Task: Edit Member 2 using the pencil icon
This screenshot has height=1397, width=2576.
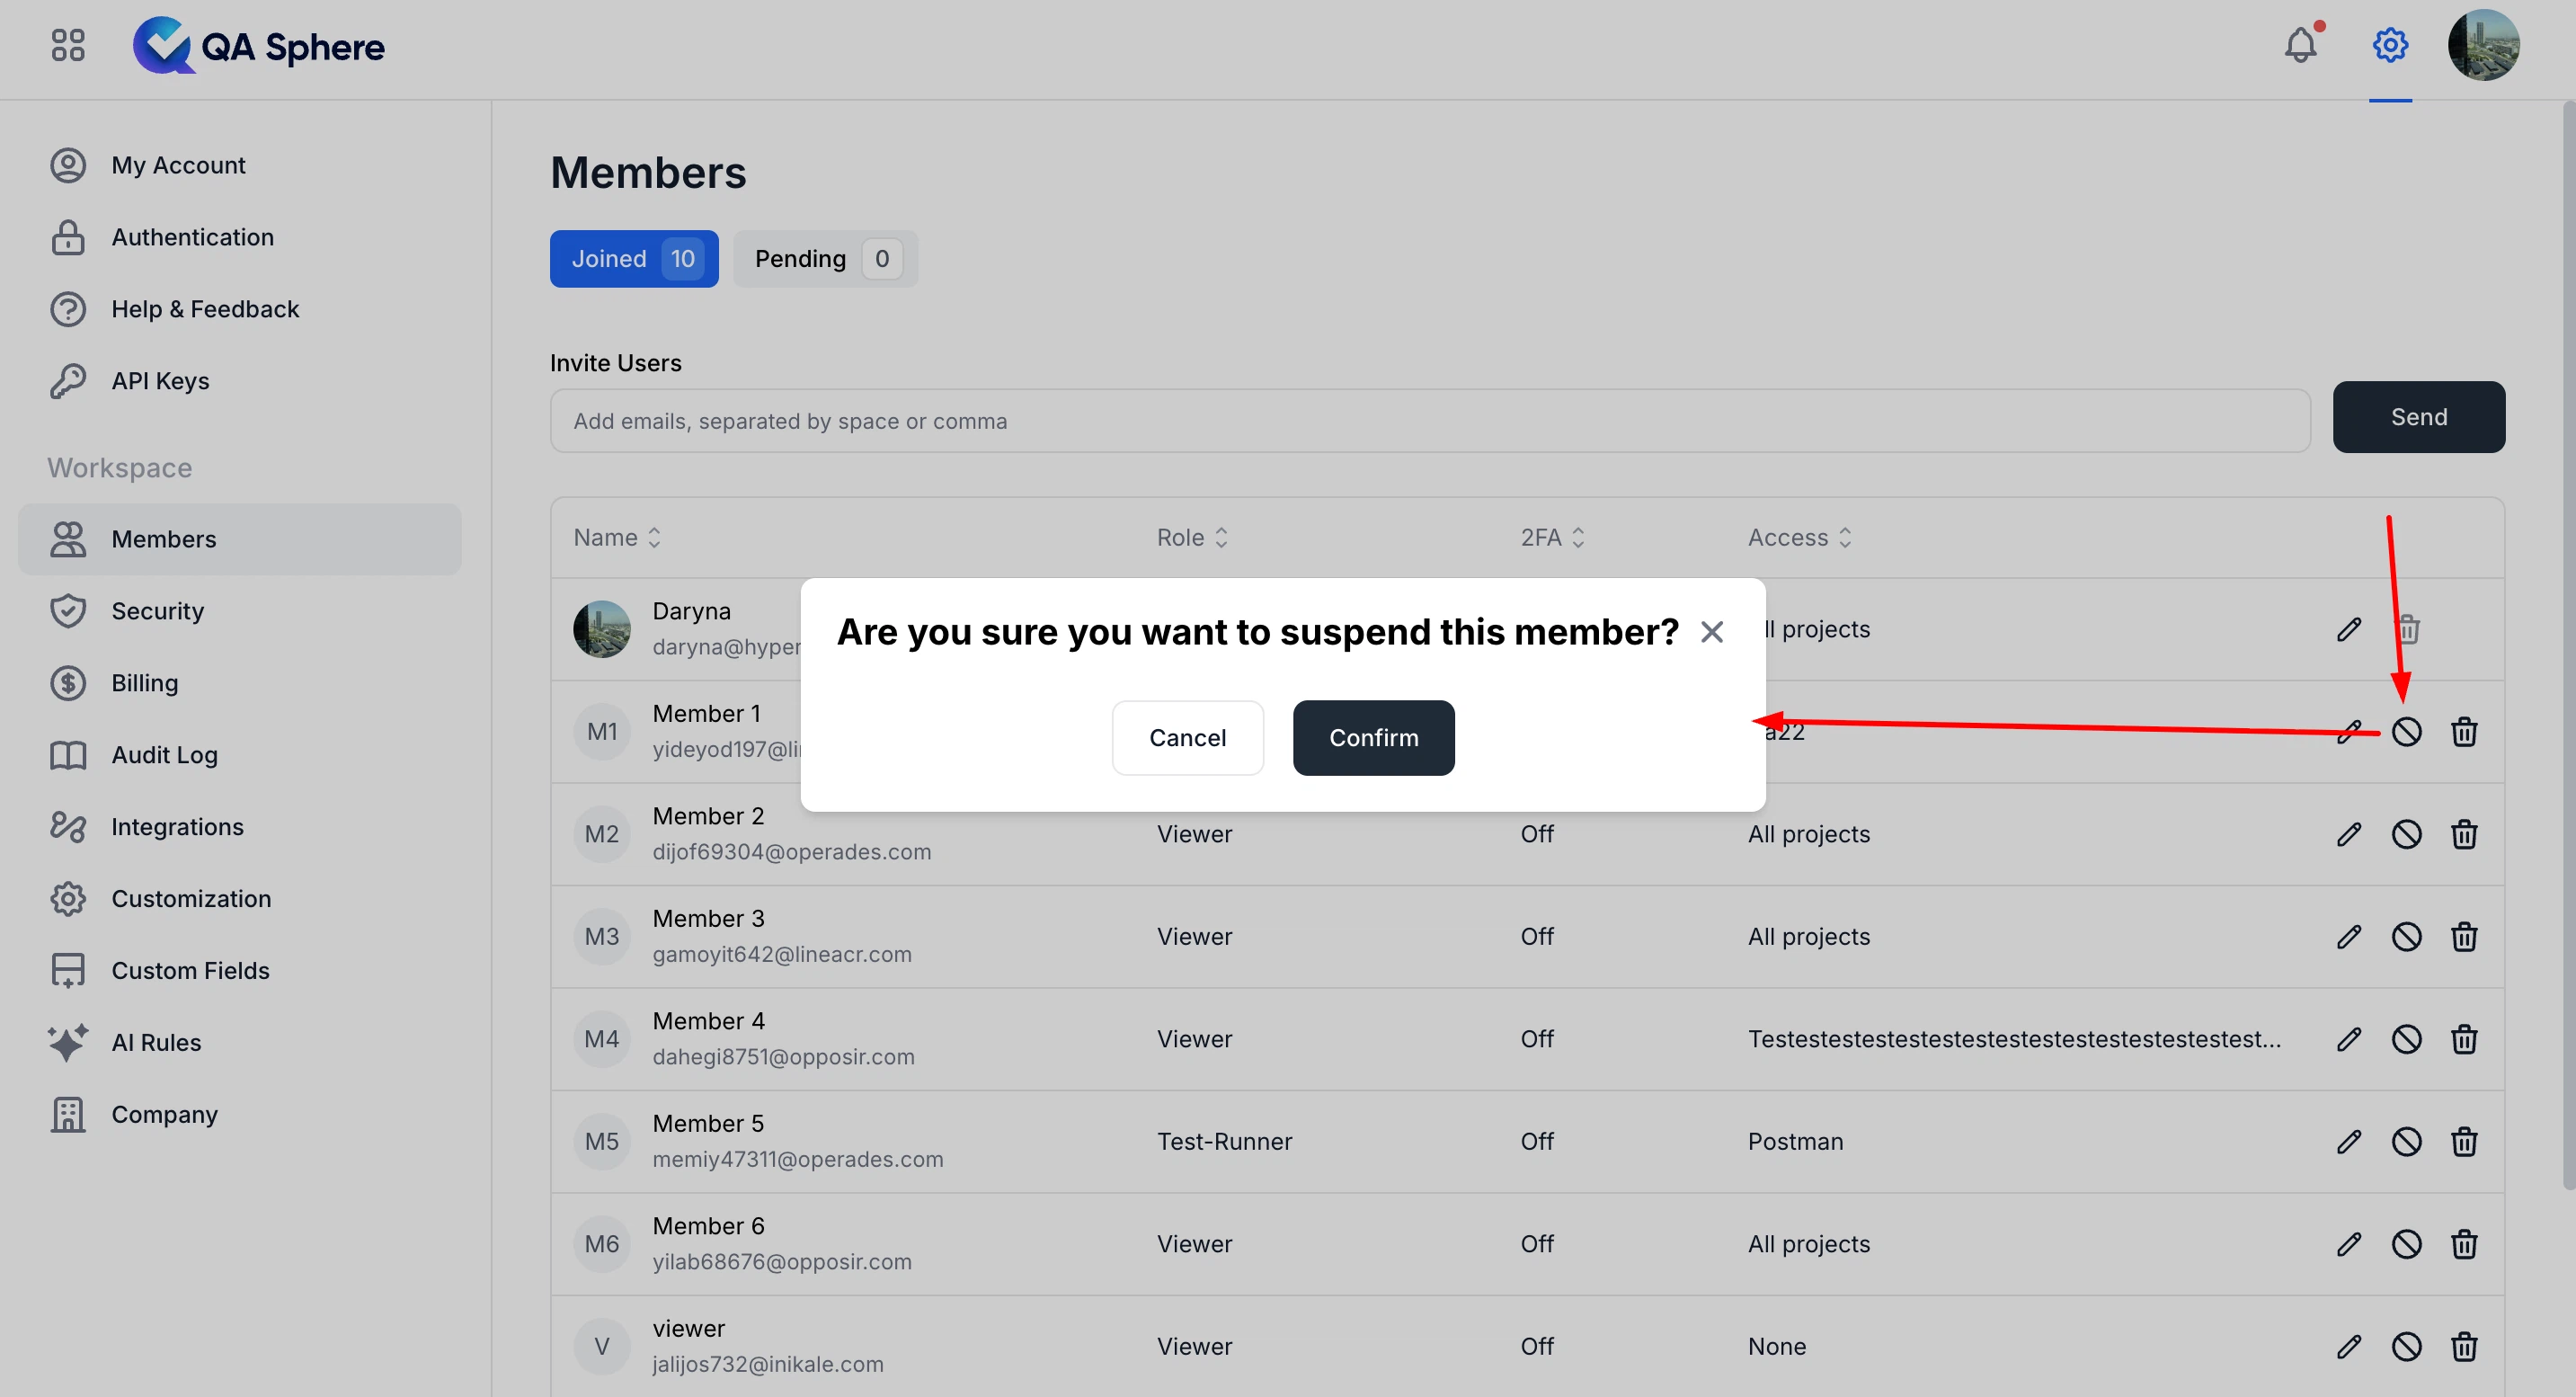Action: pyautogui.click(x=2350, y=833)
